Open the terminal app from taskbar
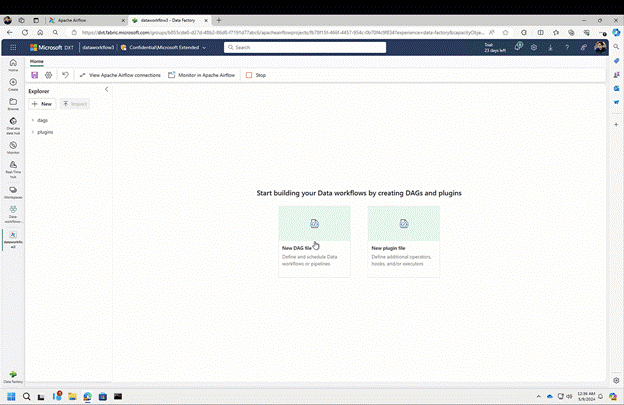The image size is (624, 405). (118, 396)
